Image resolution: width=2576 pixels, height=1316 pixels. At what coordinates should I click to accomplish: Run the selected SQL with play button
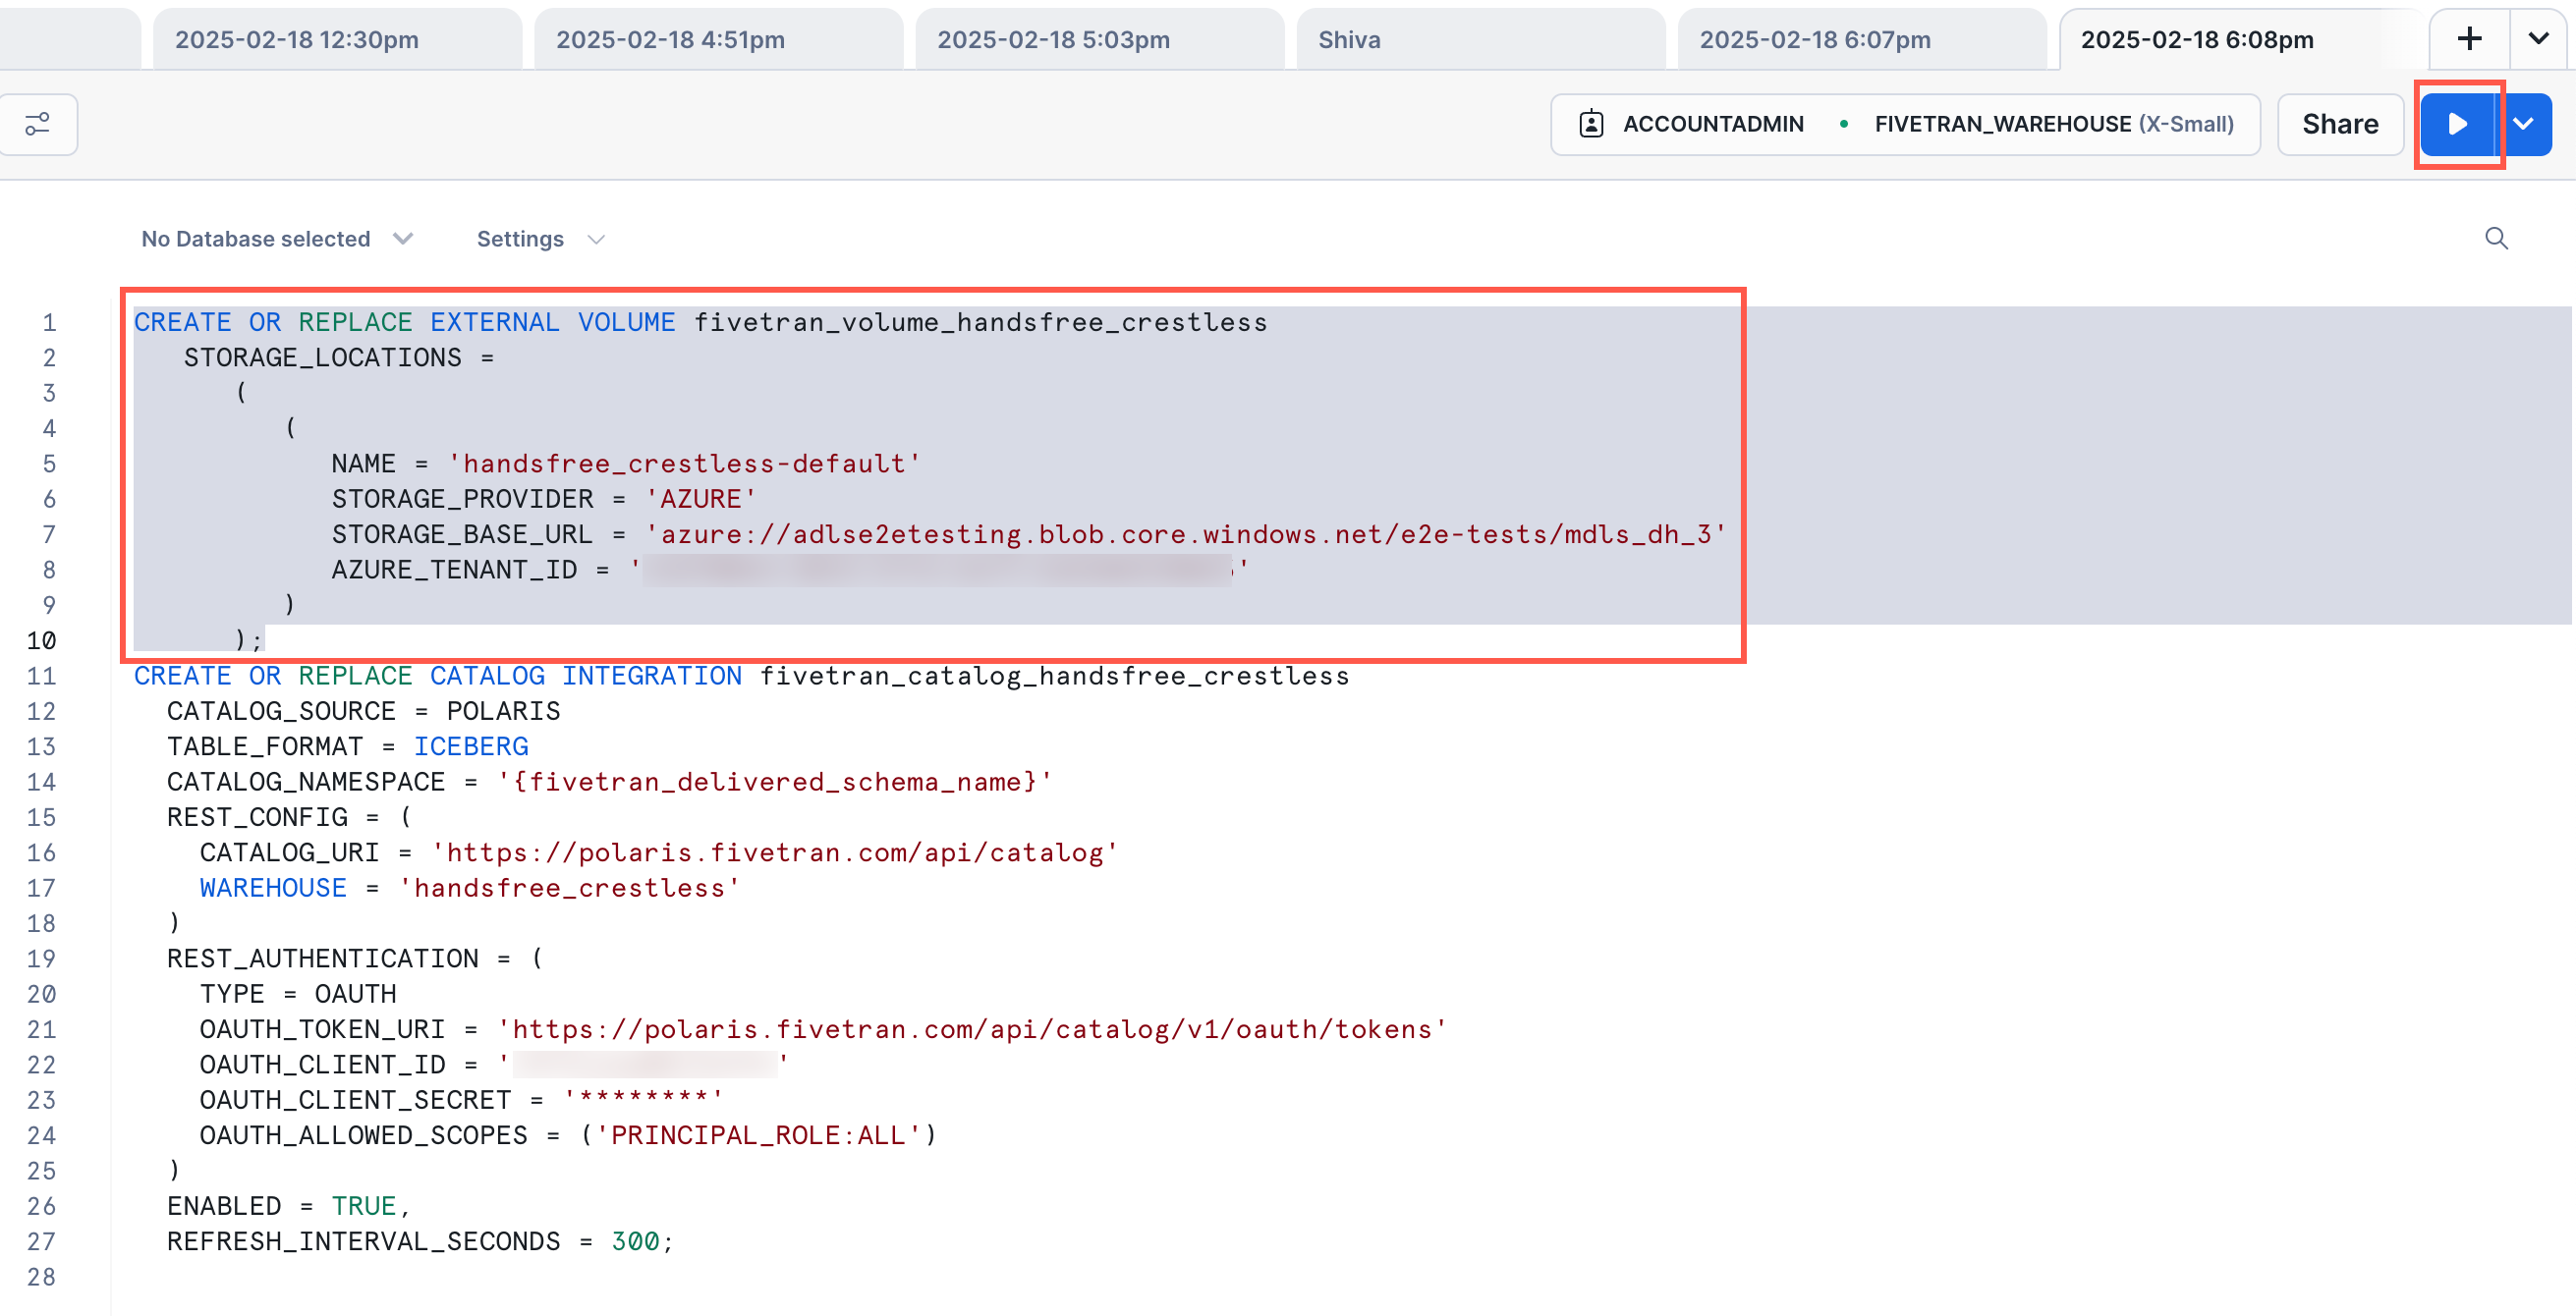point(2458,124)
